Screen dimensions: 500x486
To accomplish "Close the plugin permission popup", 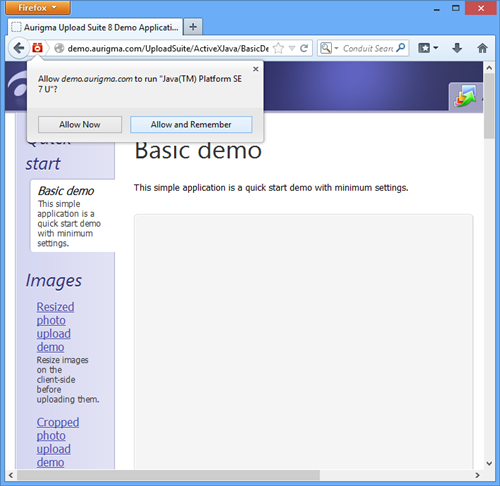I will 256,69.
